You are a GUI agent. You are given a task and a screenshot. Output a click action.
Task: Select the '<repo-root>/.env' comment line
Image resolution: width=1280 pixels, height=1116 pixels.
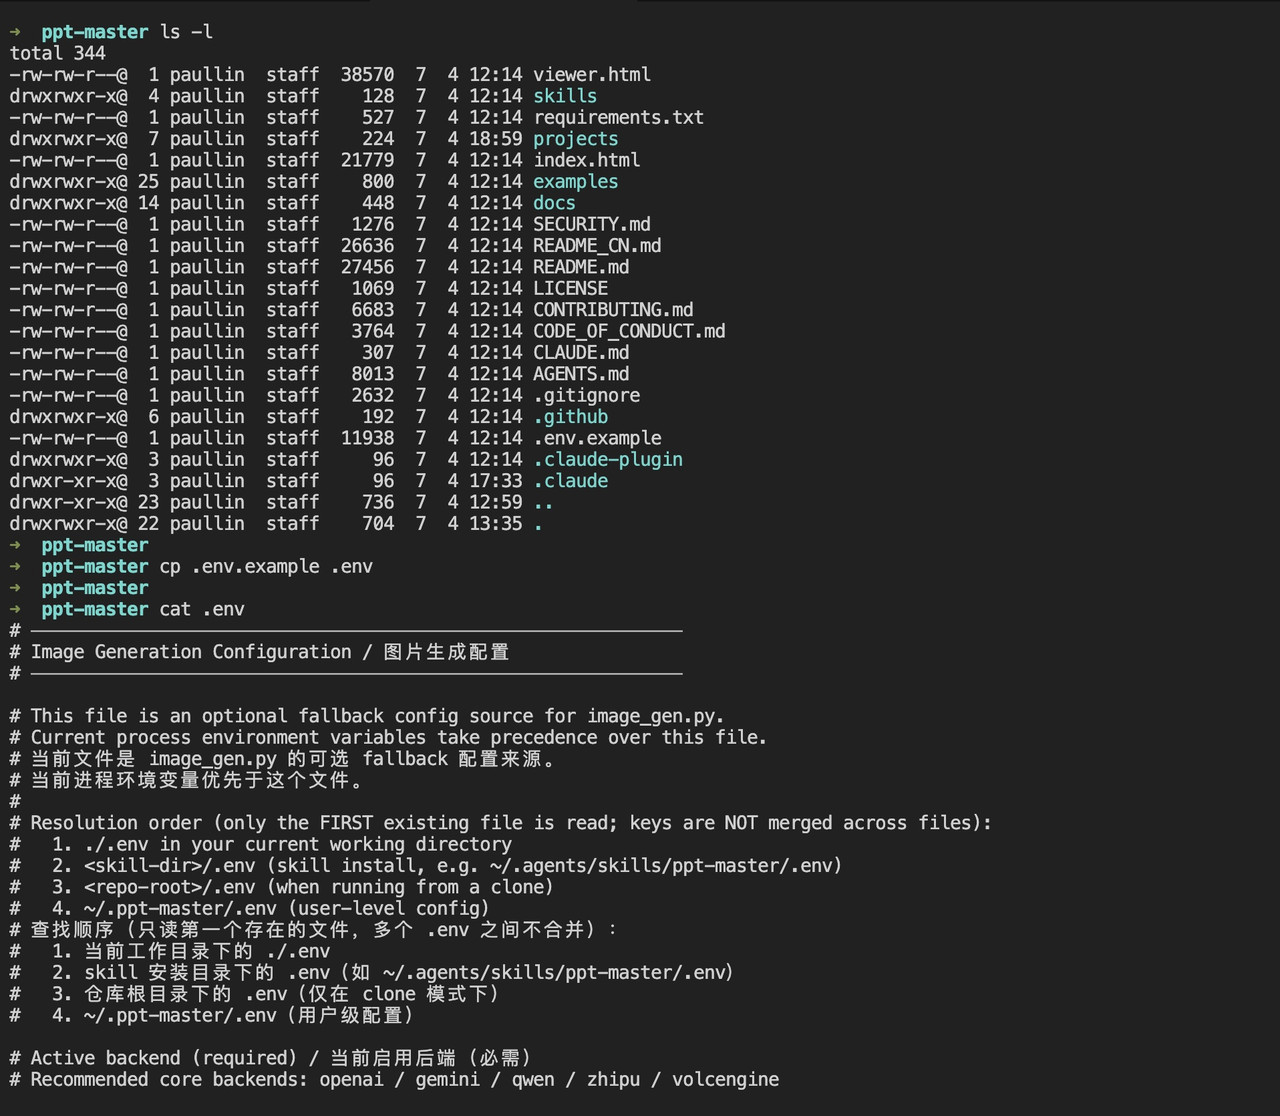[282, 888]
